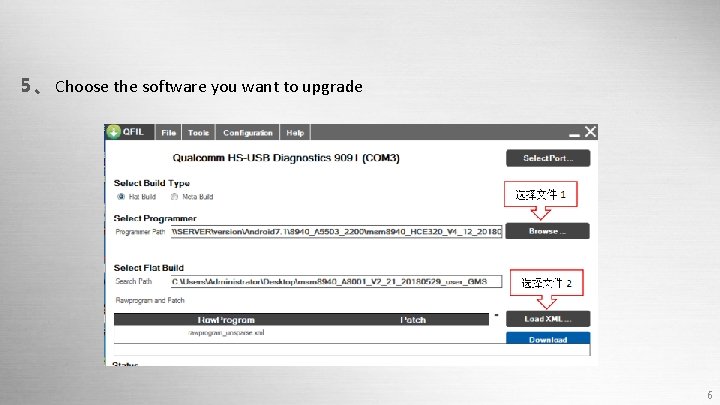Click the Programmer Path input field
Viewport: 720px width, 405px height.
(x=337, y=231)
